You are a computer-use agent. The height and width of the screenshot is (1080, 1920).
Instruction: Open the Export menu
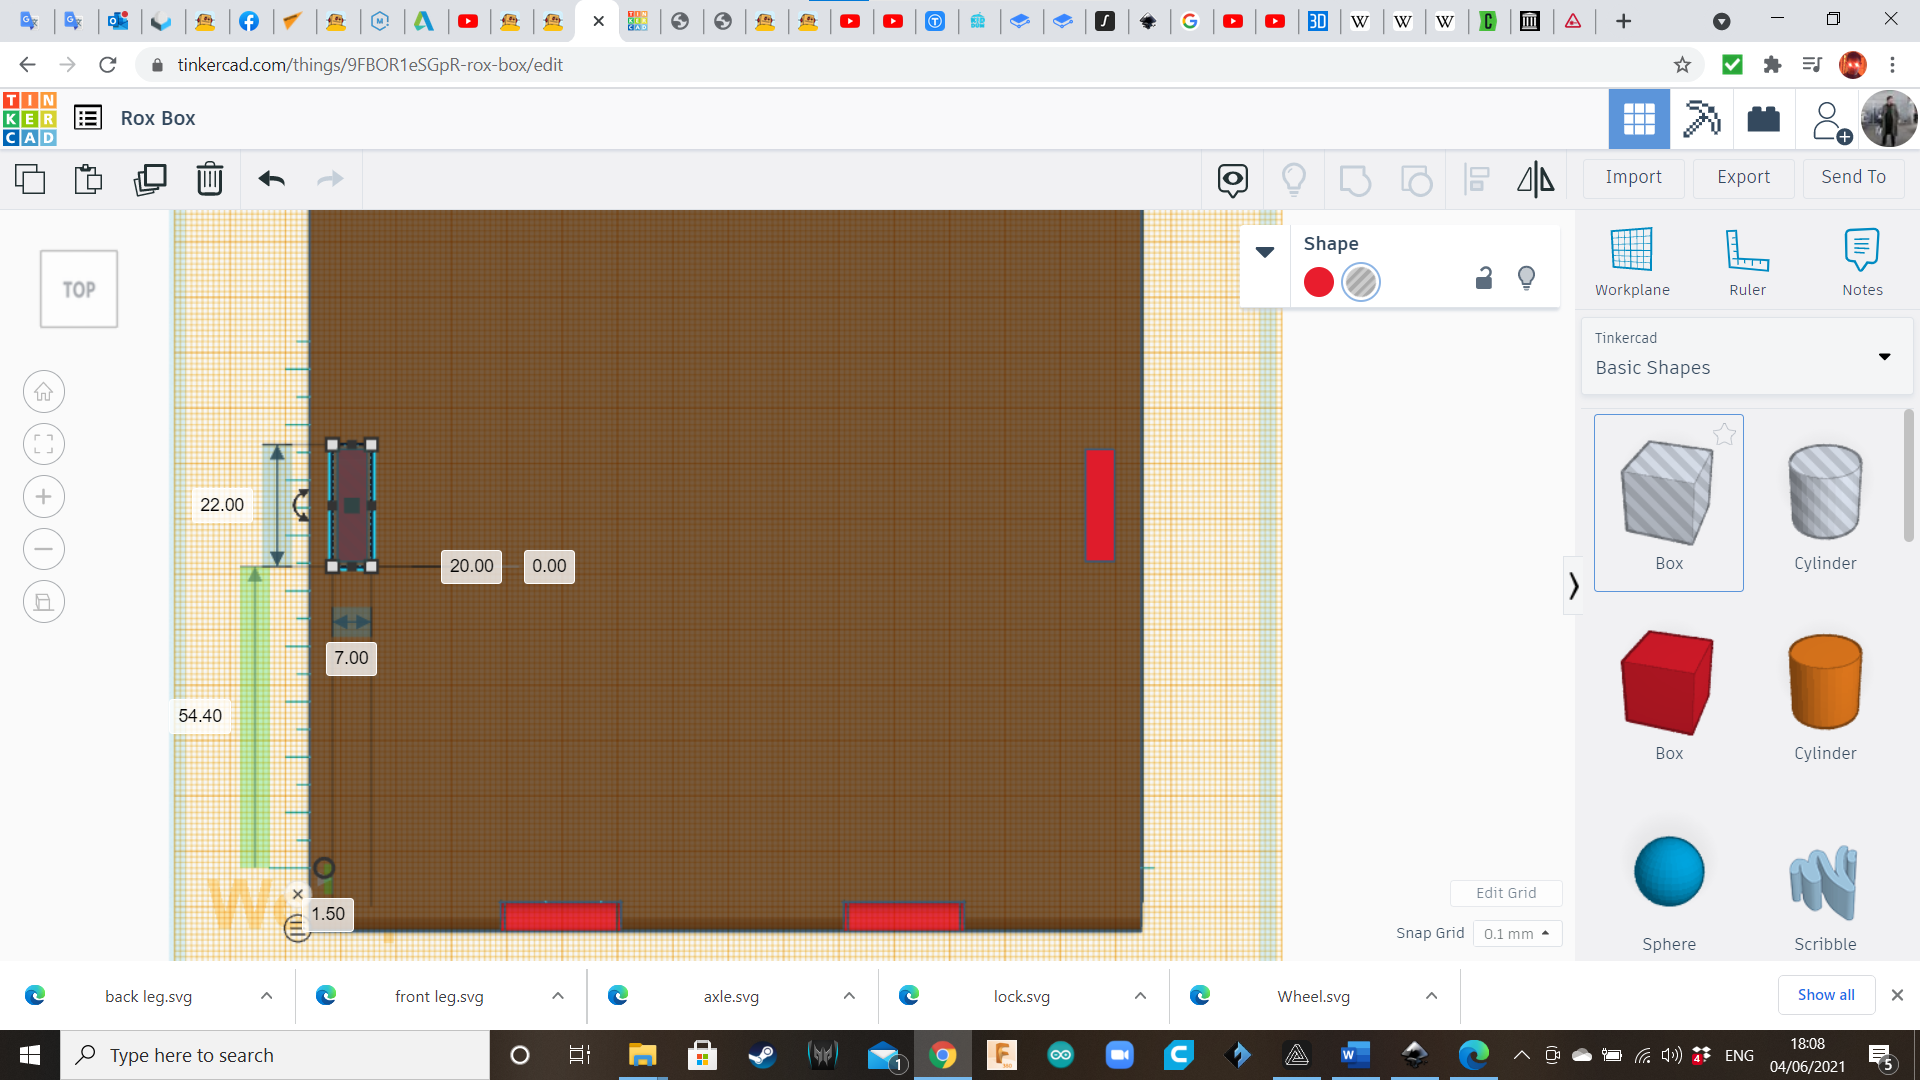[x=1743, y=177]
